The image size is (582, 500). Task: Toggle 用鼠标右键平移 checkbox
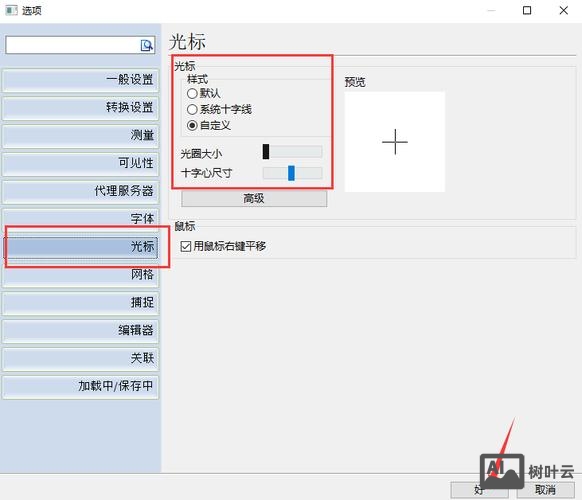[x=186, y=246]
